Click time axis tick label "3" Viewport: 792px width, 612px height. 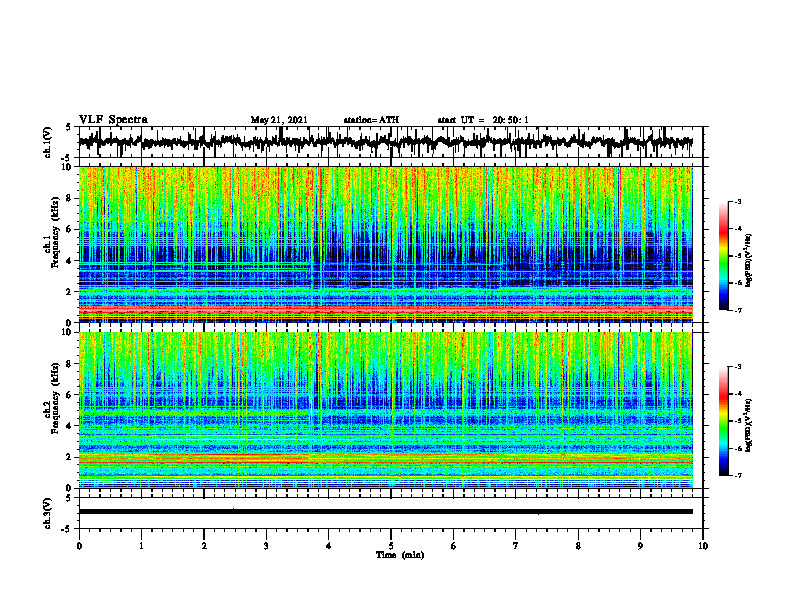pyautogui.click(x=266, y=546)
